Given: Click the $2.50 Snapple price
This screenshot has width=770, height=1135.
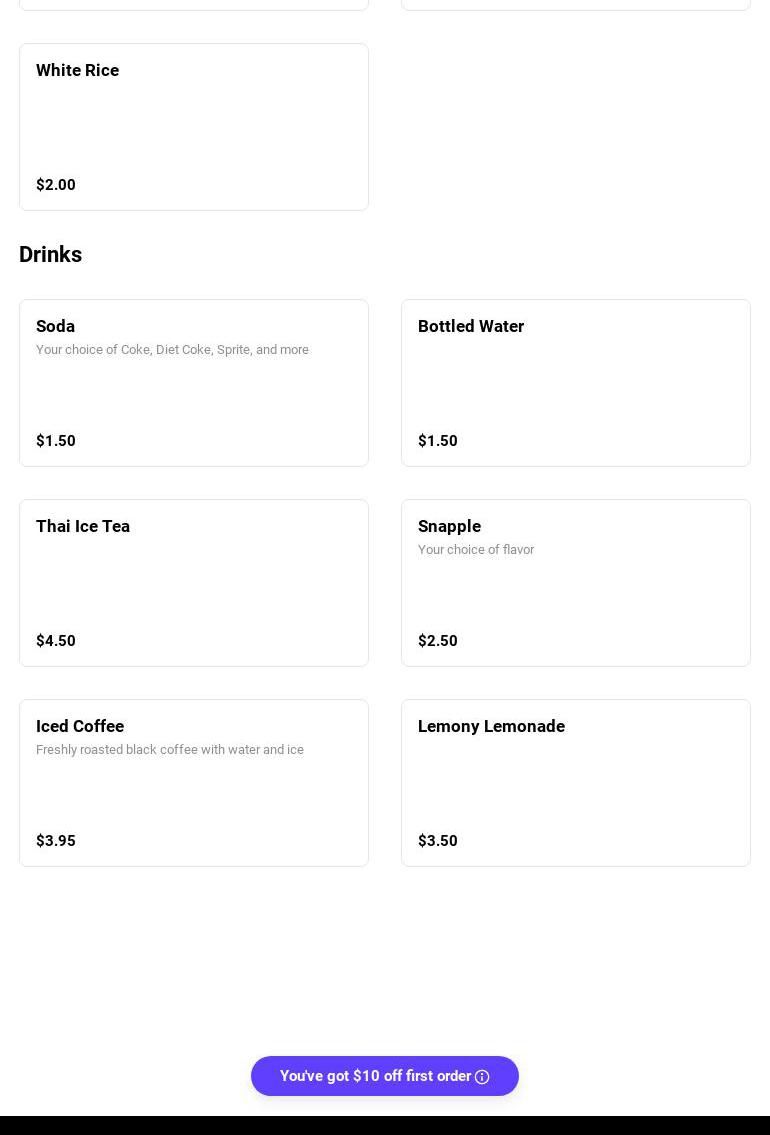Looking at the screenshot, I should [x=438, y=641].
